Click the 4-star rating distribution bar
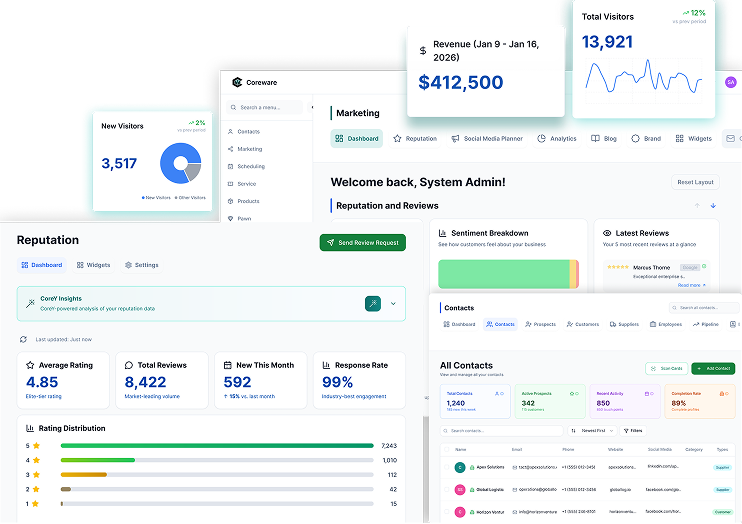Screen dimensions: 742x524 [217, 460]
